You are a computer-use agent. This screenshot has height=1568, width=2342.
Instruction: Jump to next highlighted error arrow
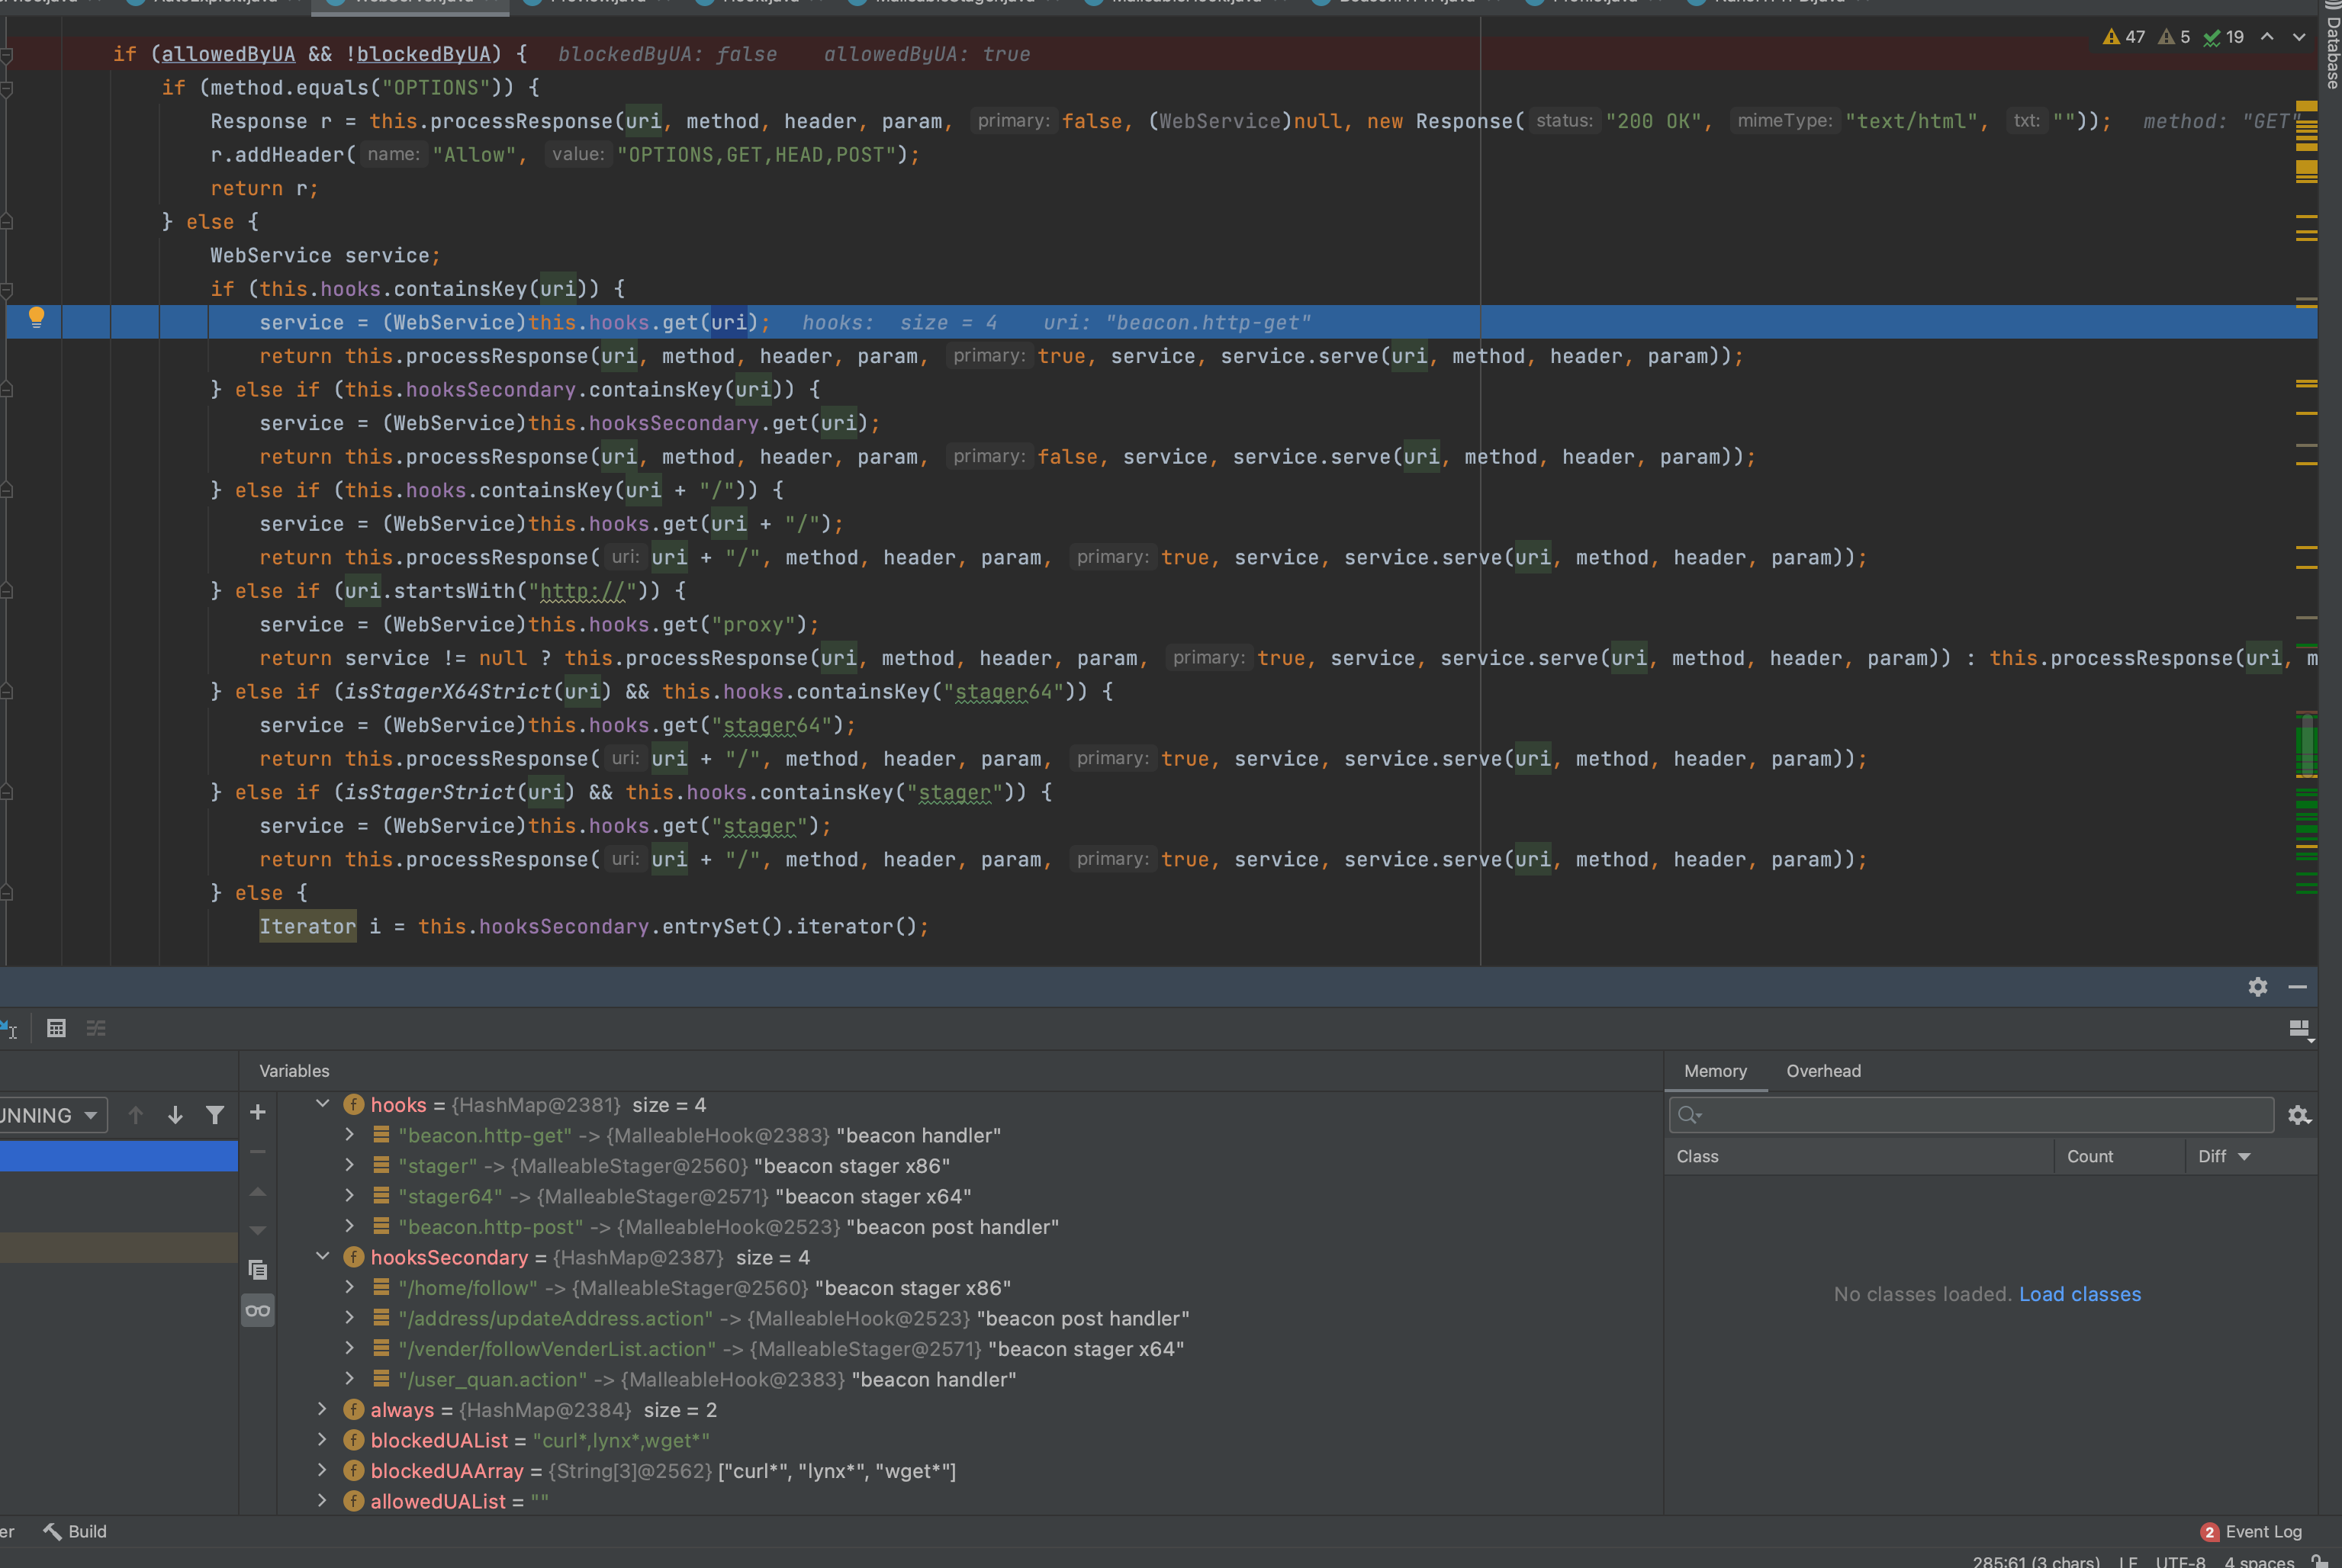[2299, 37]
